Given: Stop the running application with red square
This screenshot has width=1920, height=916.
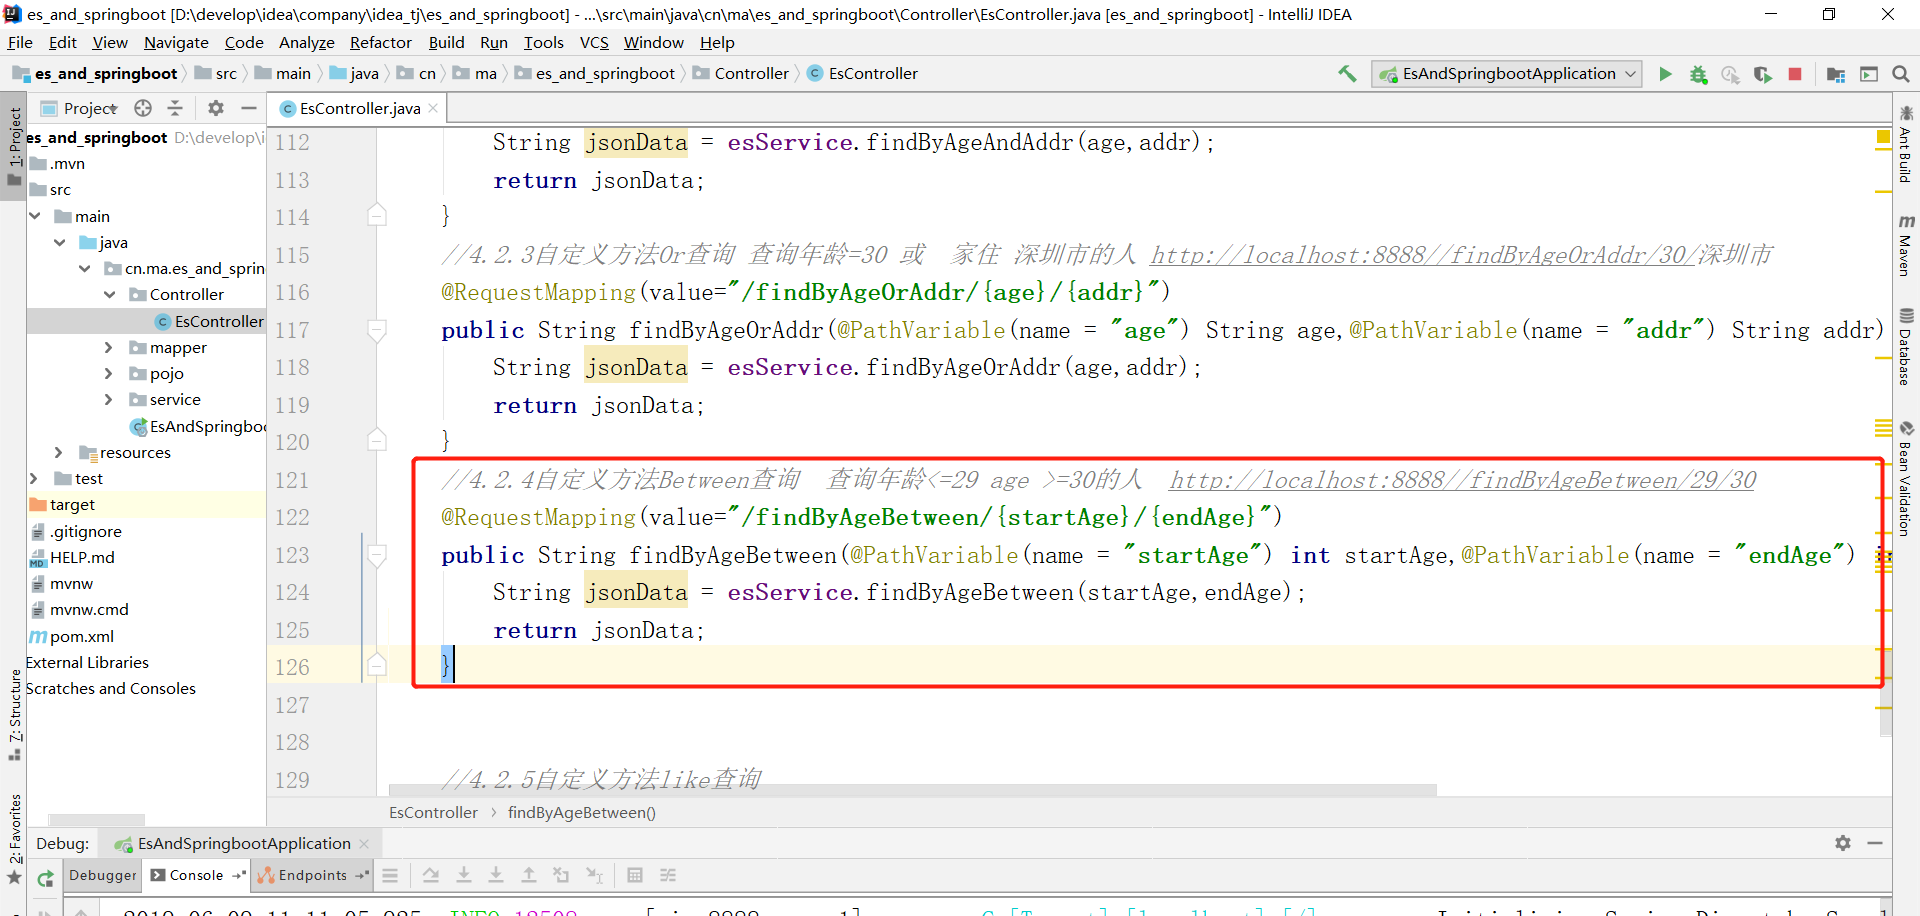Looking at the screenshot, I should 1795,74.
